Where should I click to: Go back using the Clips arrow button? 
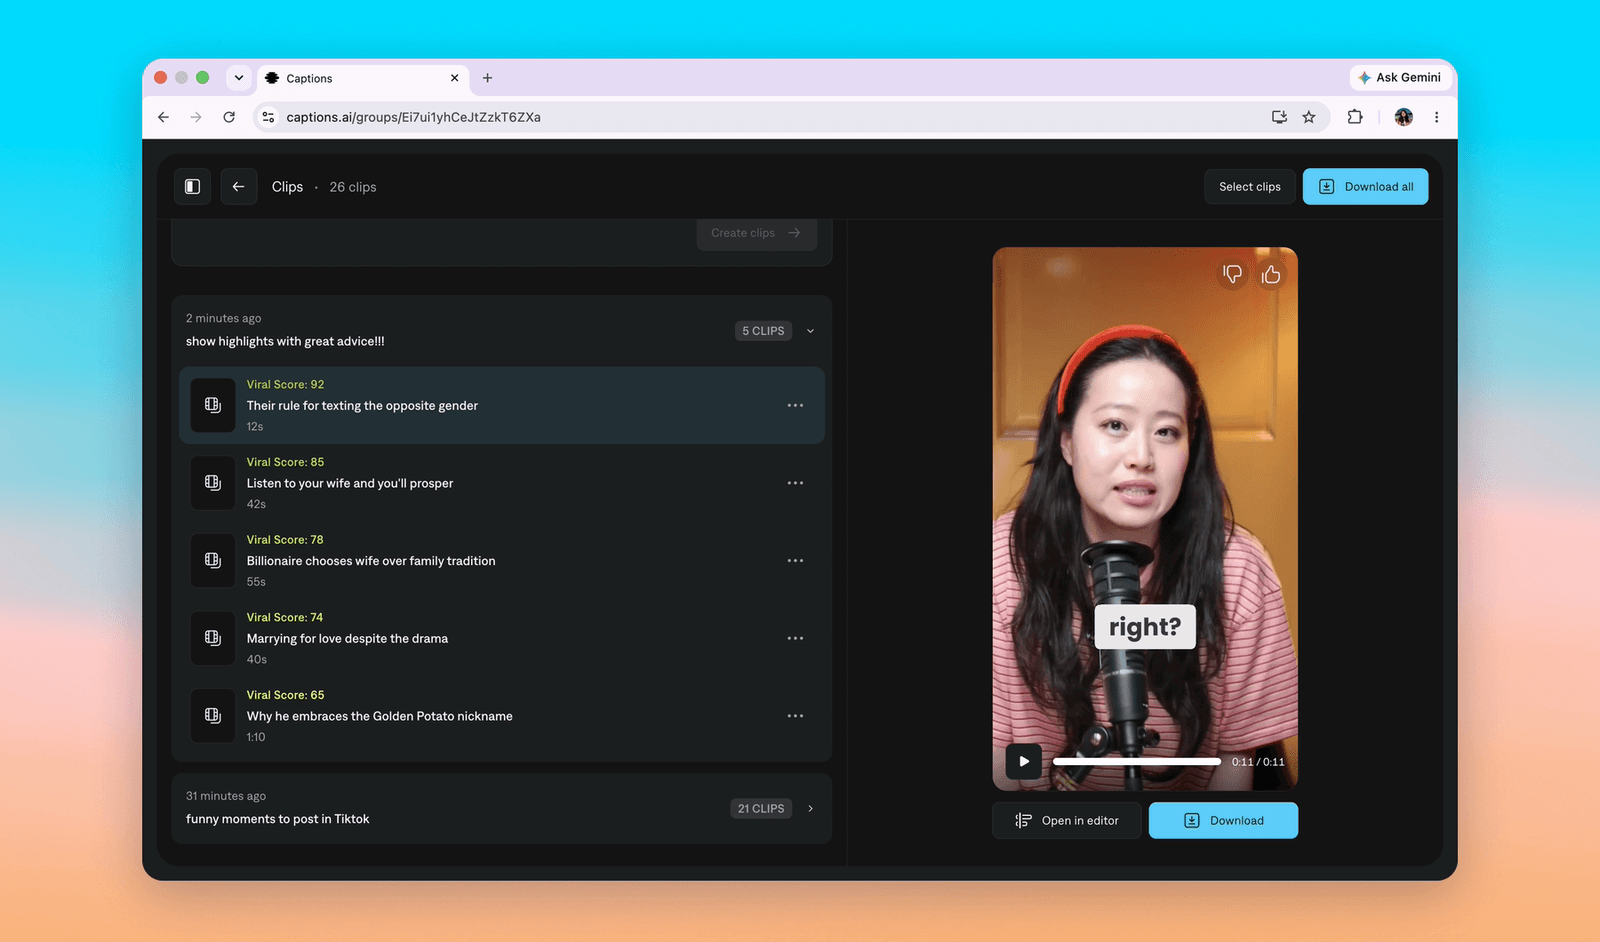pyautogui.click(x=238, y=187)
